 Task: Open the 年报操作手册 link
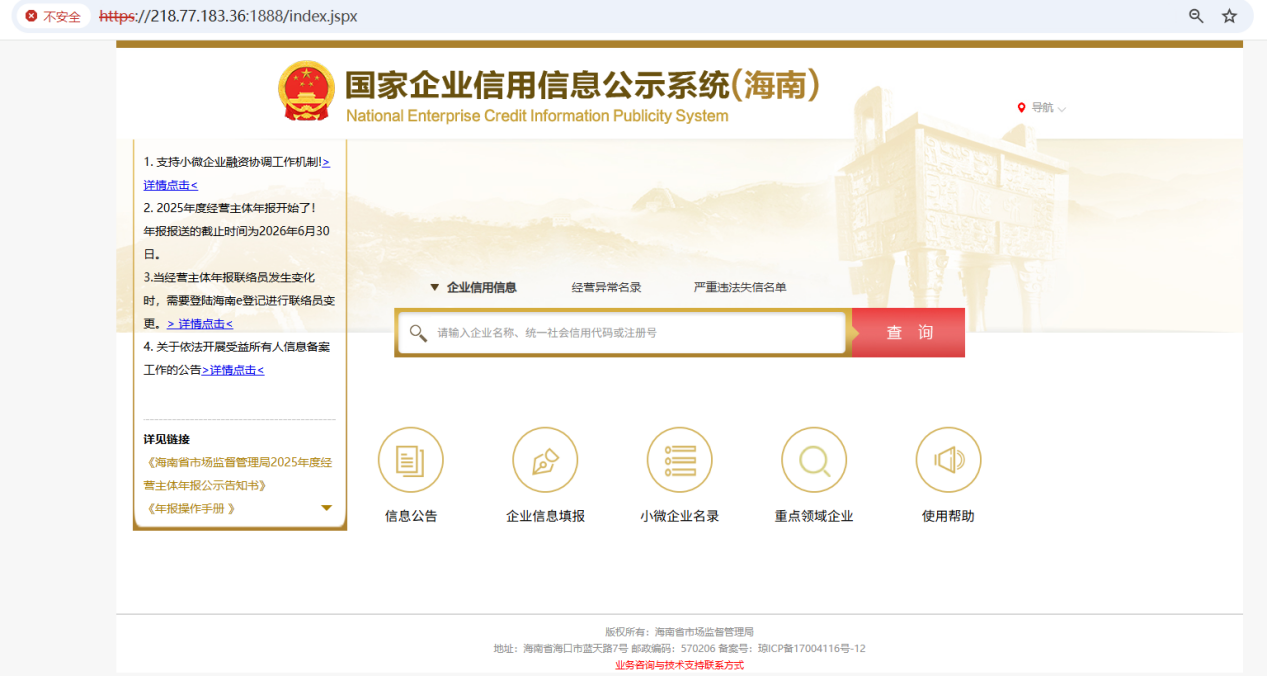190,509
